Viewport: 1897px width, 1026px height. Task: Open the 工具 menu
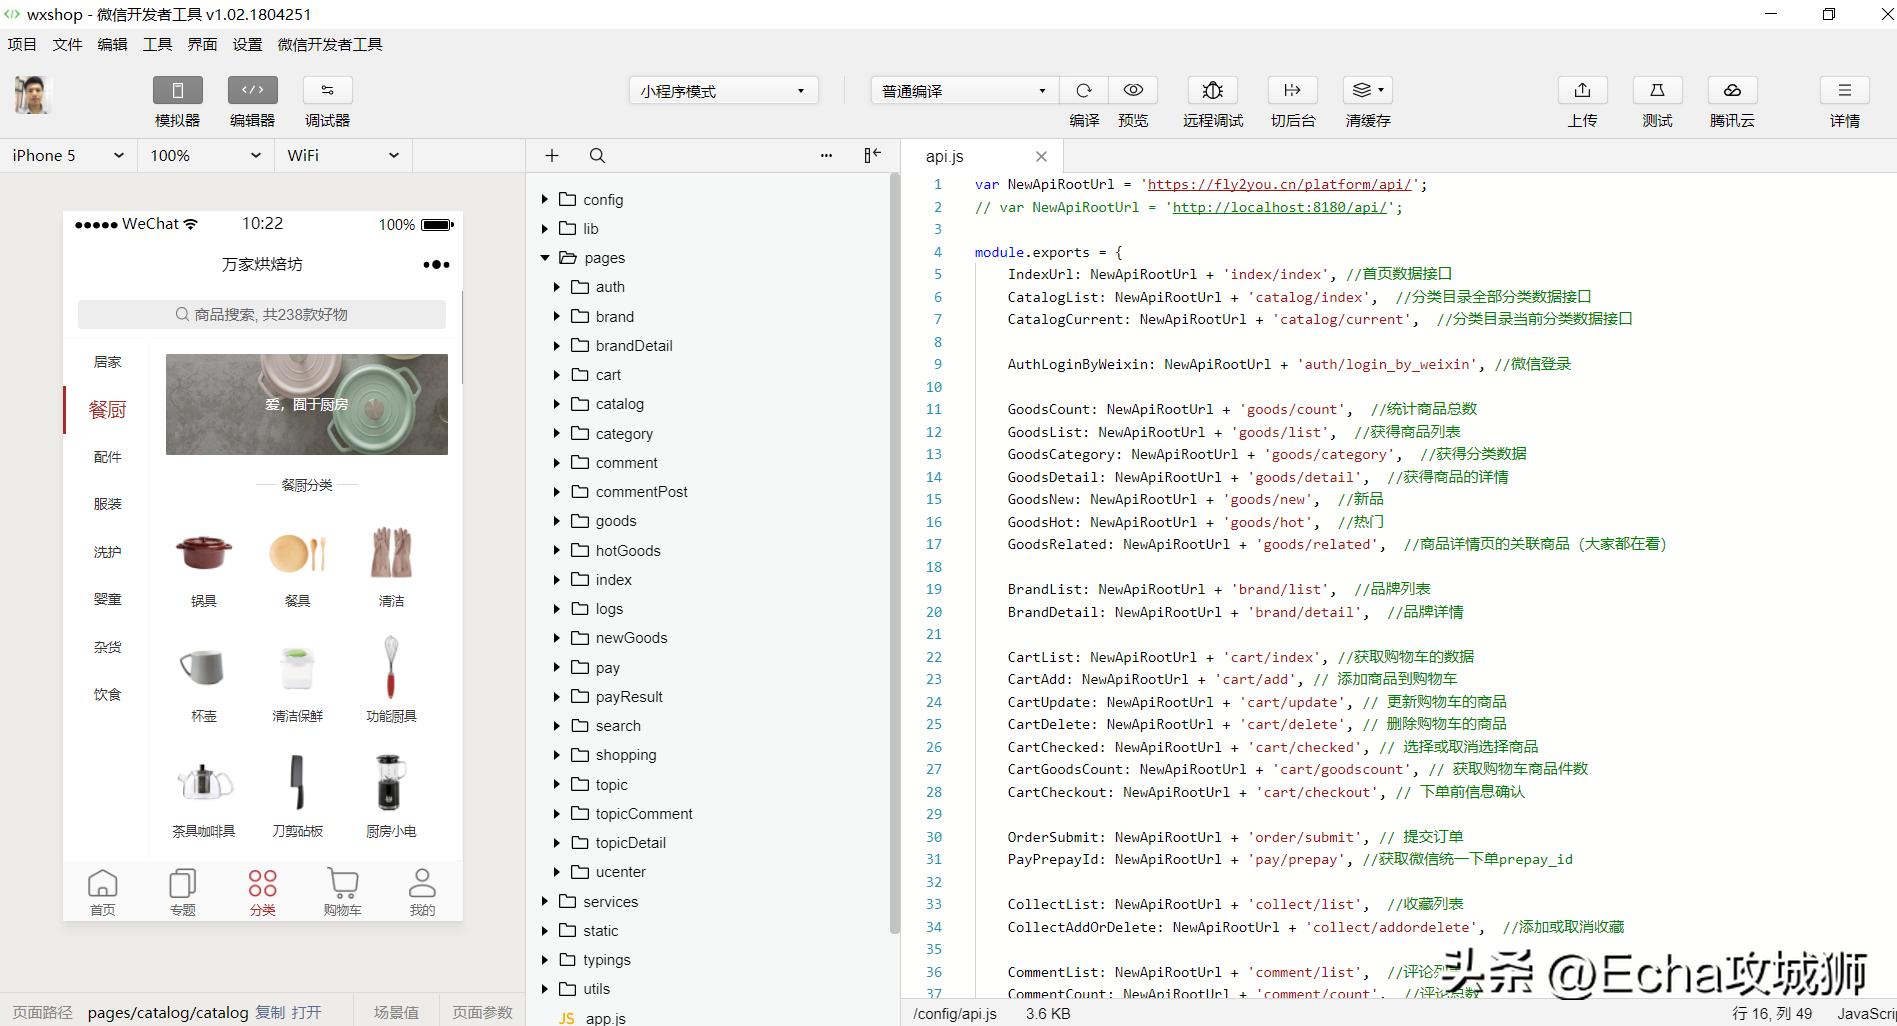pos(157,44)
